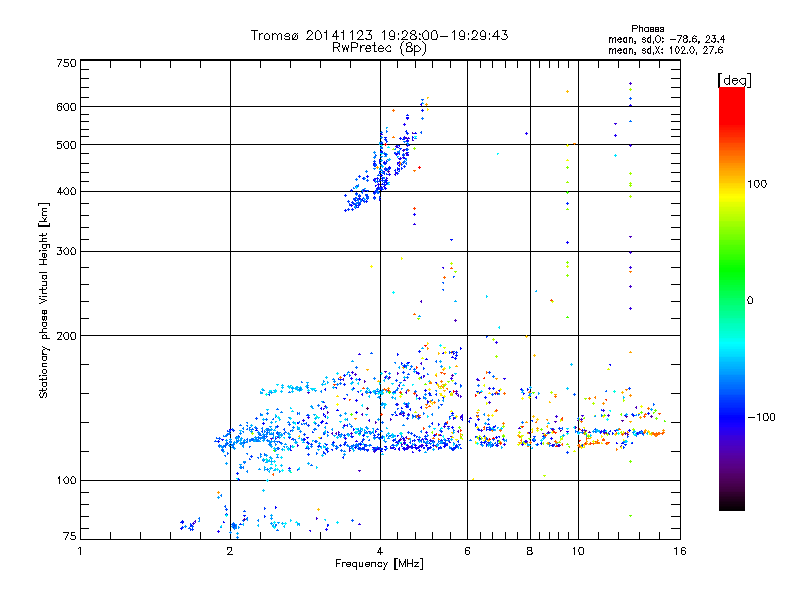Click the colorbar tick label '-100'

tap(761, 417)
